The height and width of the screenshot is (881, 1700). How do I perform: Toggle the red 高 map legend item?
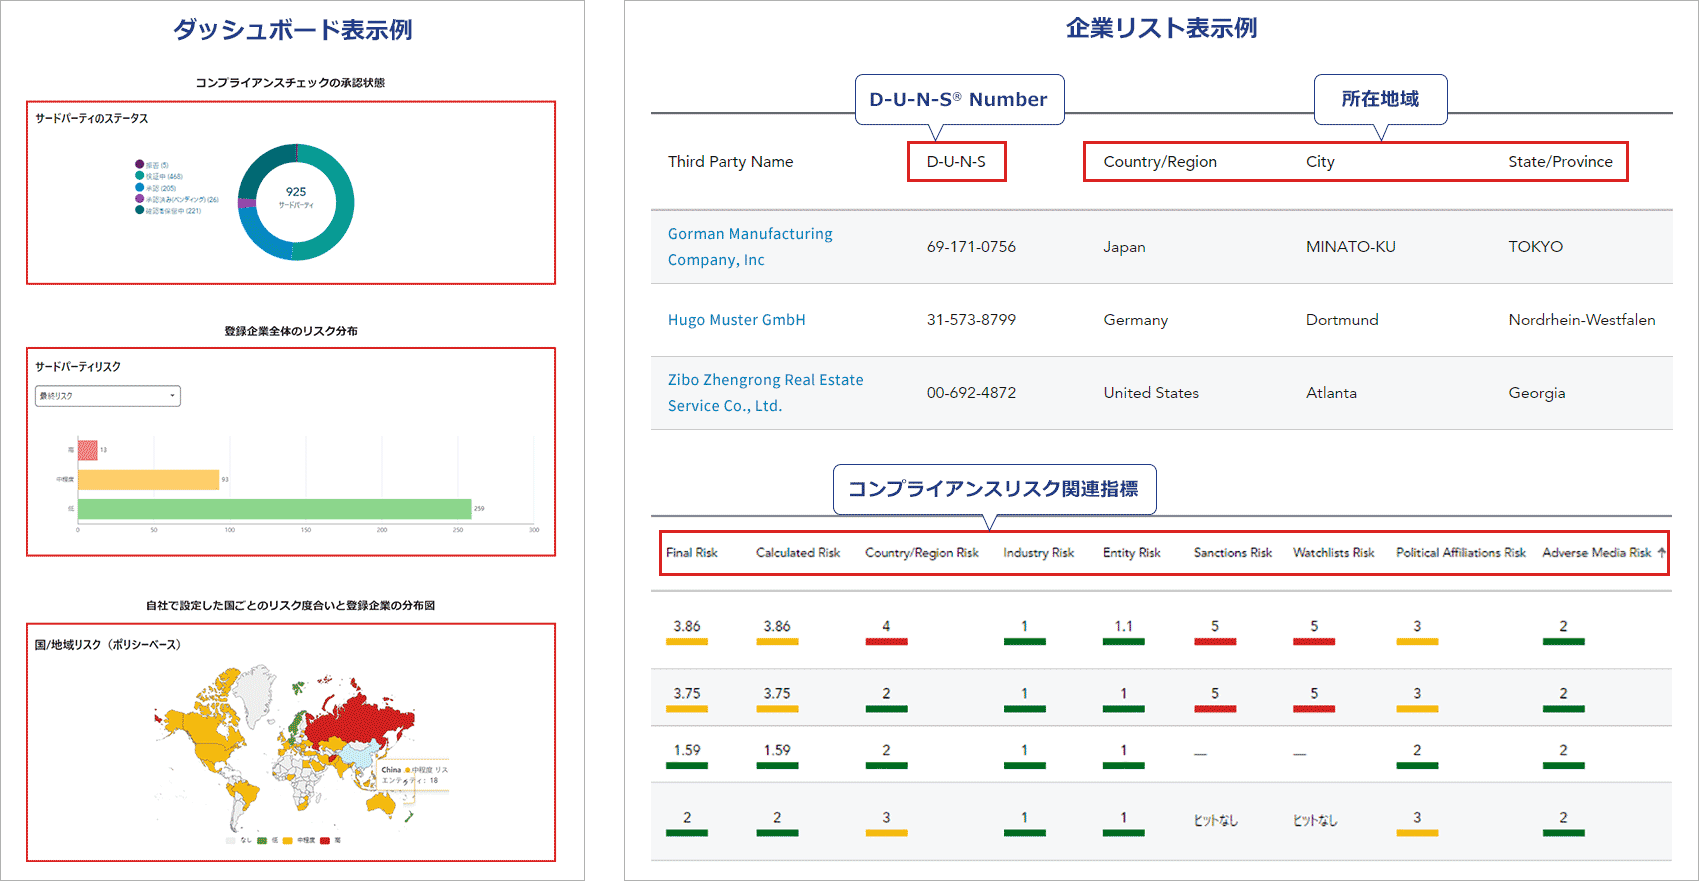[331, 841]
